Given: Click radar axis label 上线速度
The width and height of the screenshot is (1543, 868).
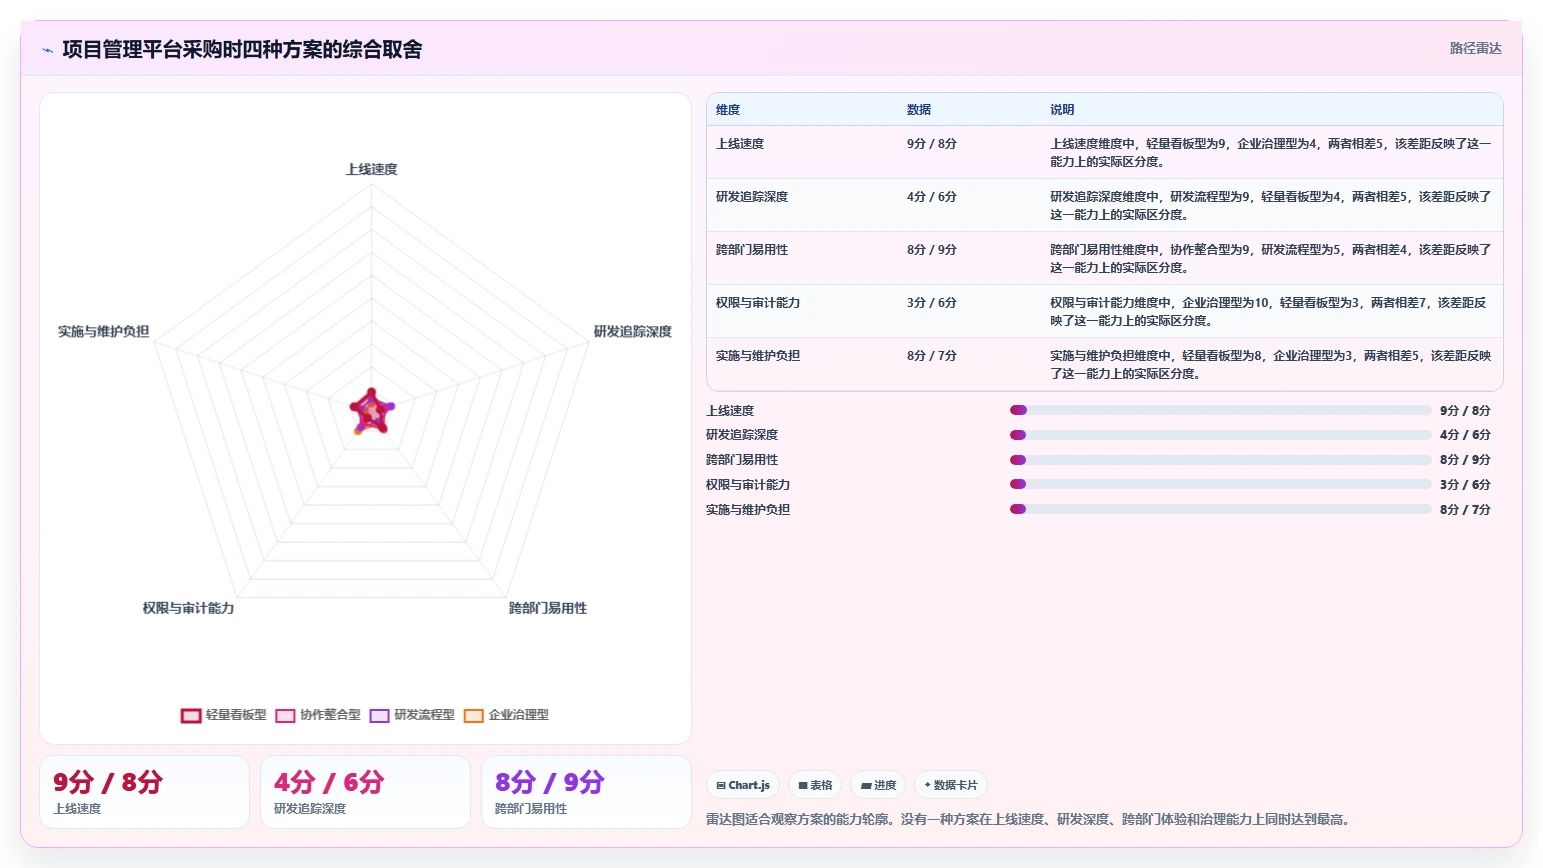Looking at the screenshot, I should click(372, 169).
